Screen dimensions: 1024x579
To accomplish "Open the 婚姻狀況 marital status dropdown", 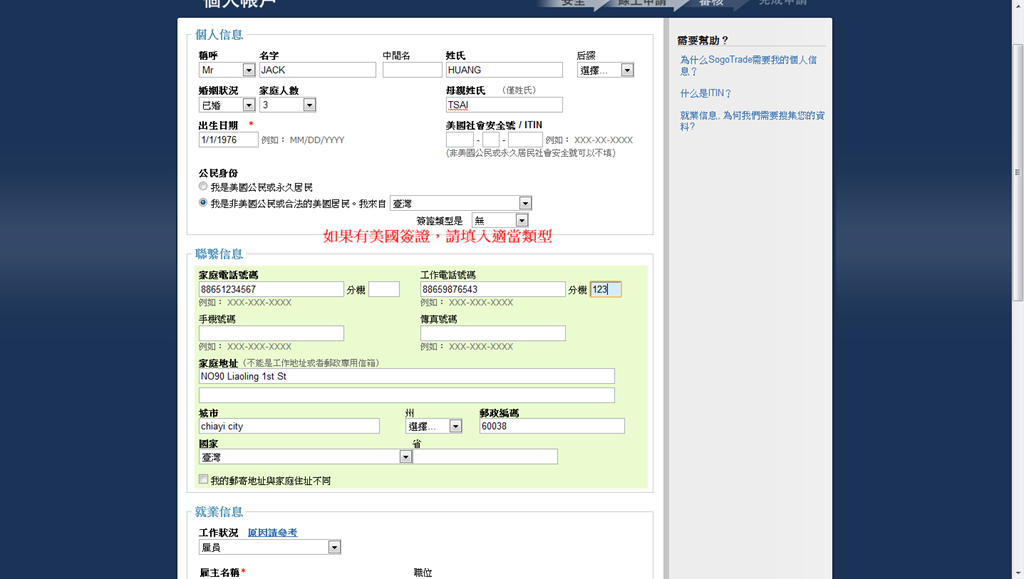I will (227, 104).
